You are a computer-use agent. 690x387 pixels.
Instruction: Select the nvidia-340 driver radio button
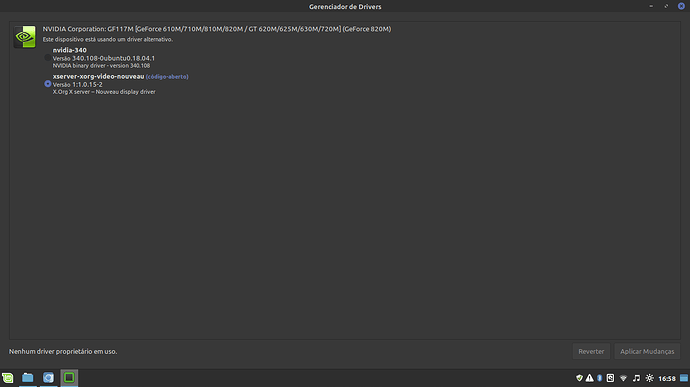tap(48, 58)
